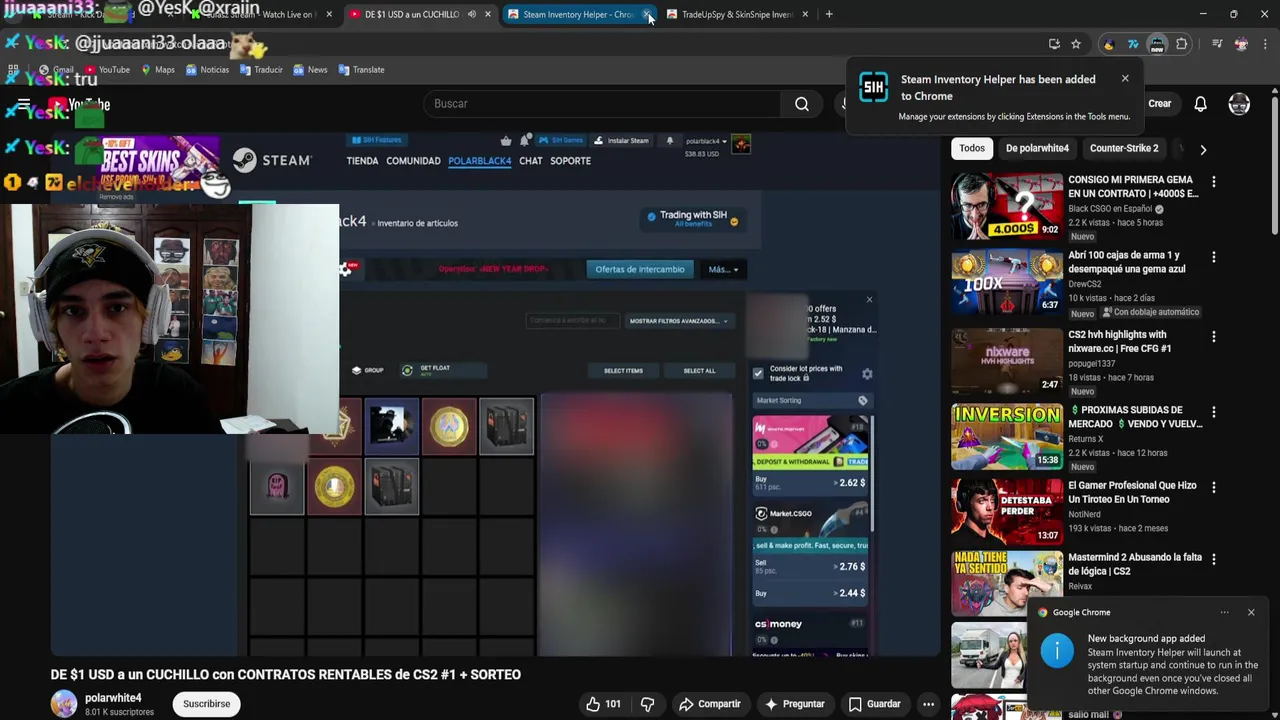Image resolution: width=1280 pixels, height=720 pixels.
Task: Open the Translate bookmark
Action: 361,70
